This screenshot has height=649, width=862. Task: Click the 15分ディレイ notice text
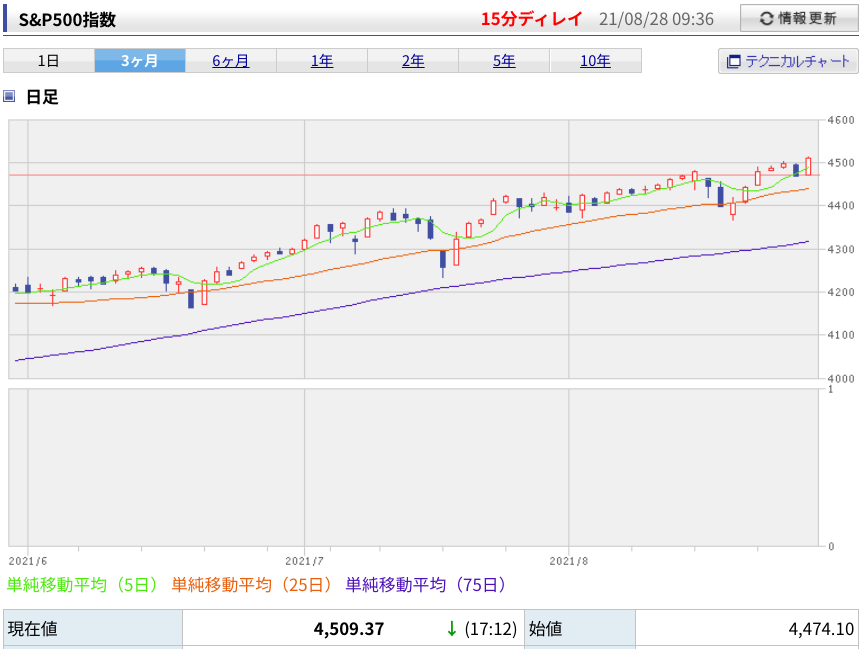coord(531,19)
